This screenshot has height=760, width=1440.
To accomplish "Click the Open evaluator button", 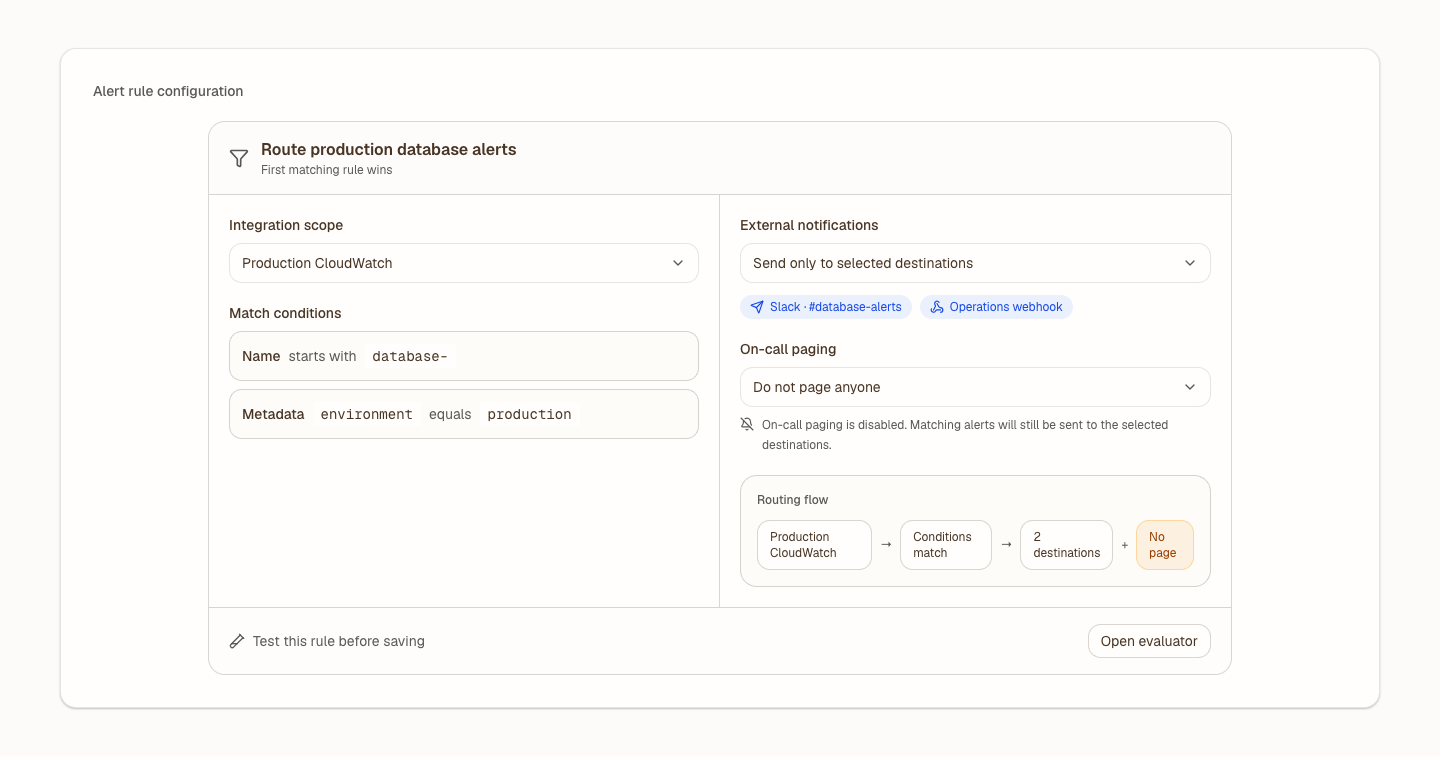I will pos(1149,641).
